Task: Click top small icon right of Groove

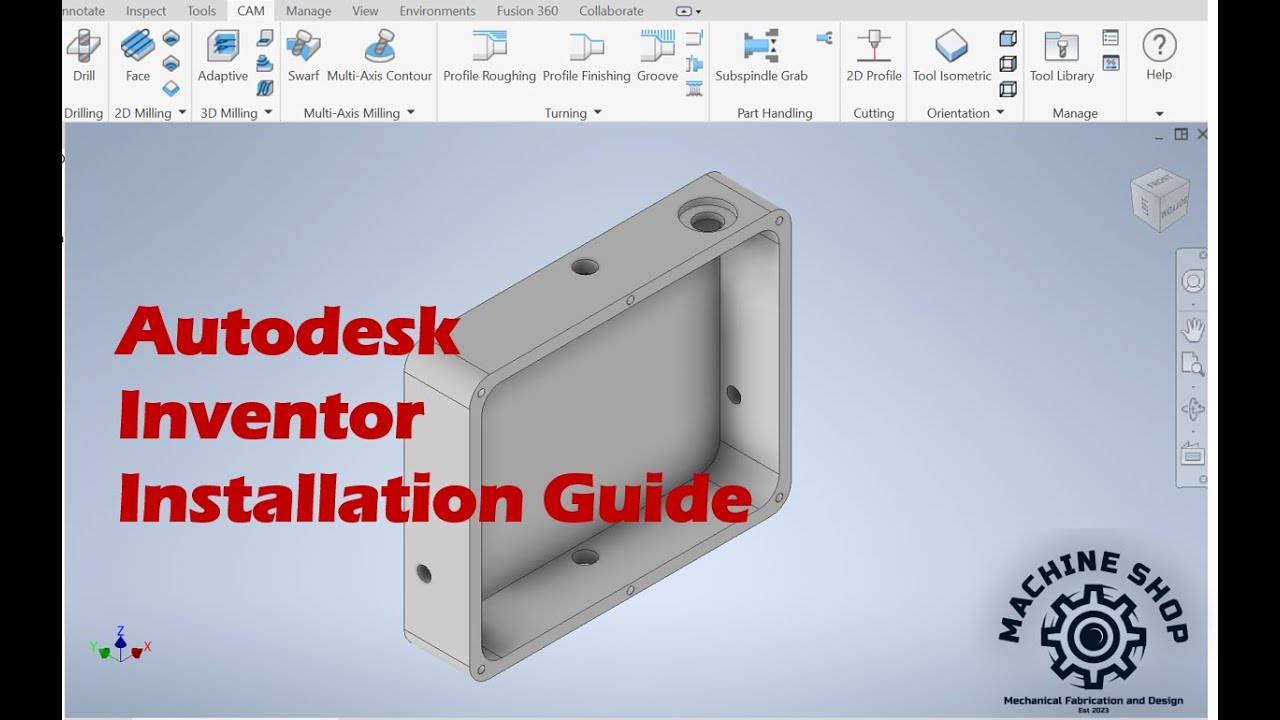Action: pos(695,38)
